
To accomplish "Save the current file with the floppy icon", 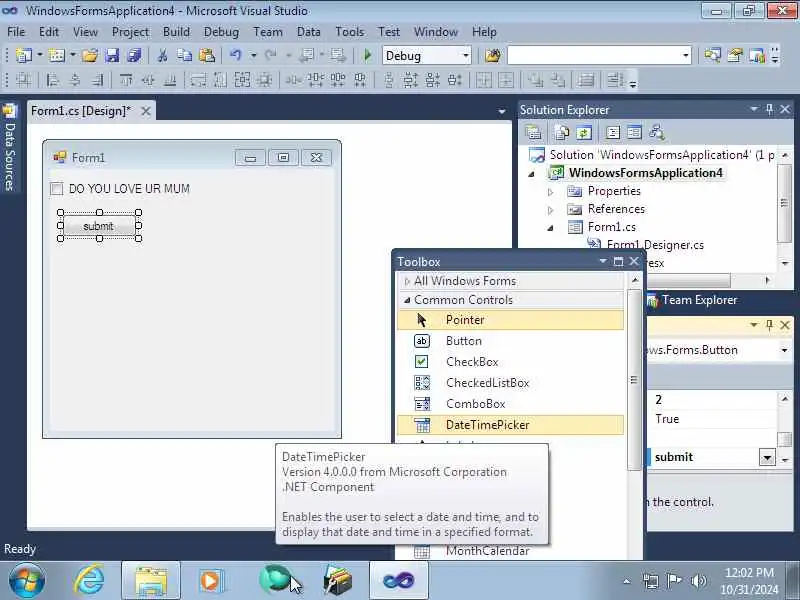I will [112, 55].
